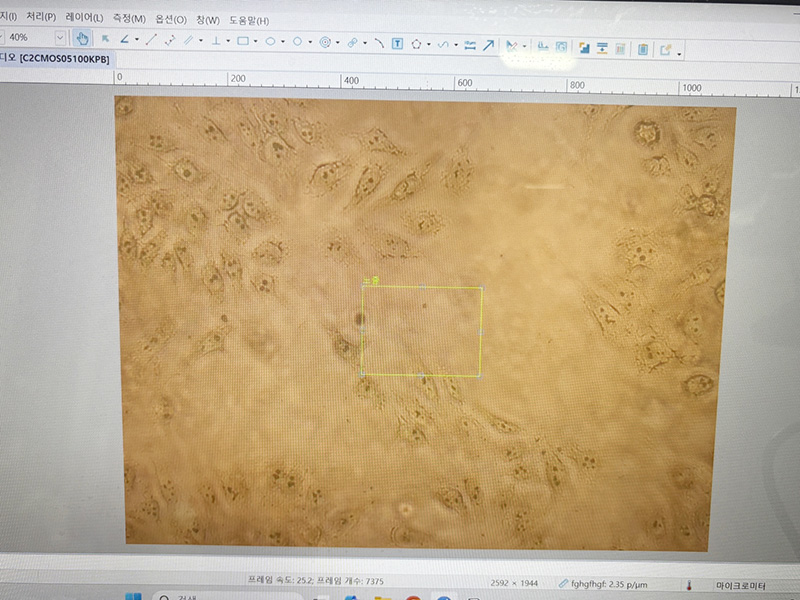Select the ellipse measurement tool
Screen dimensions: 800x600
270,42
